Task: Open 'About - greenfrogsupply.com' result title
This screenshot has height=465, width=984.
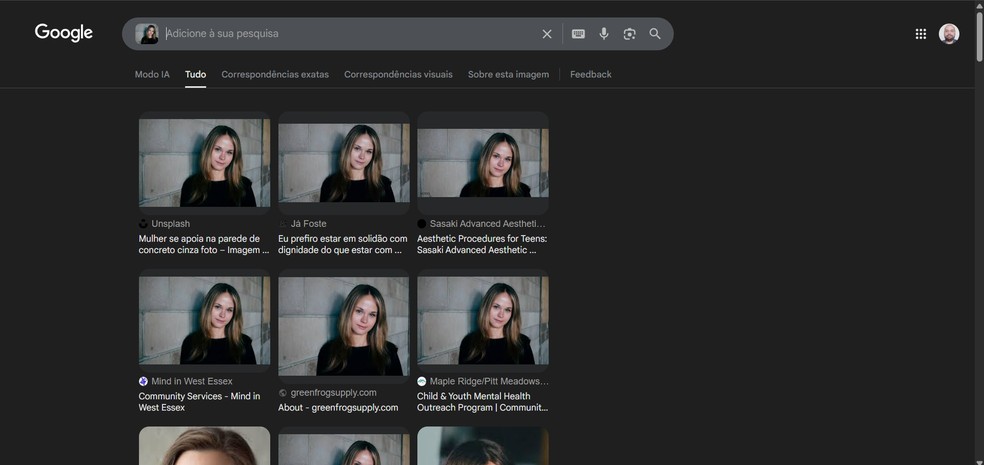Action: tap(338, 407)
